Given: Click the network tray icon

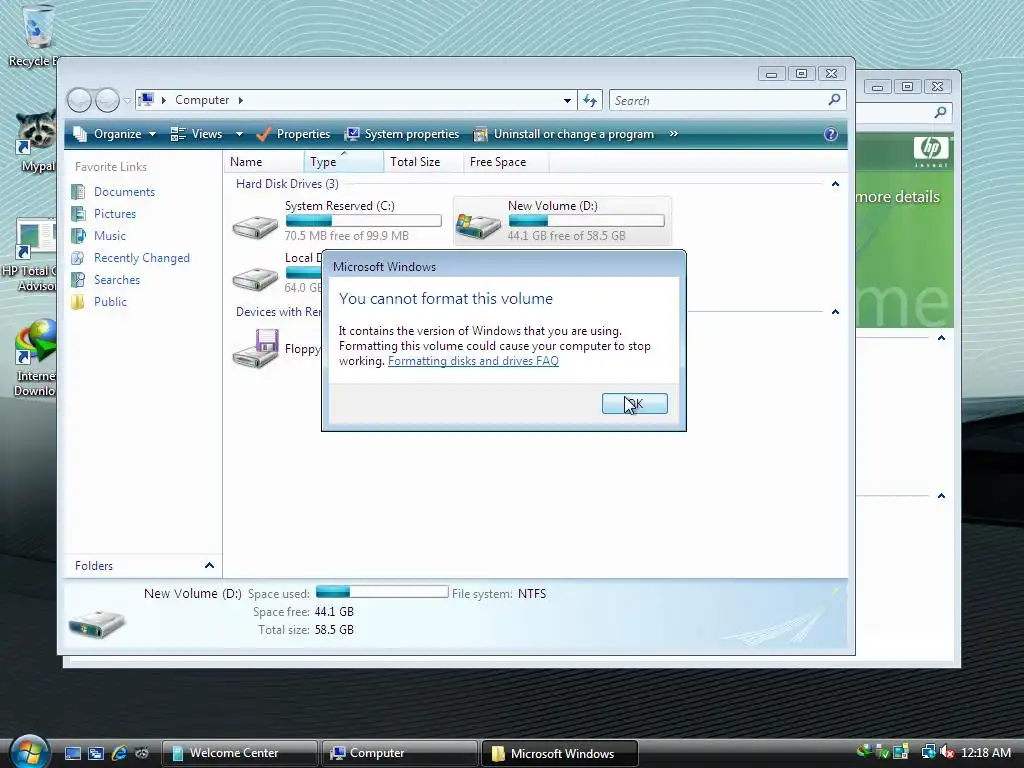Looking at the screenshot, I should (x=927, y=752).
